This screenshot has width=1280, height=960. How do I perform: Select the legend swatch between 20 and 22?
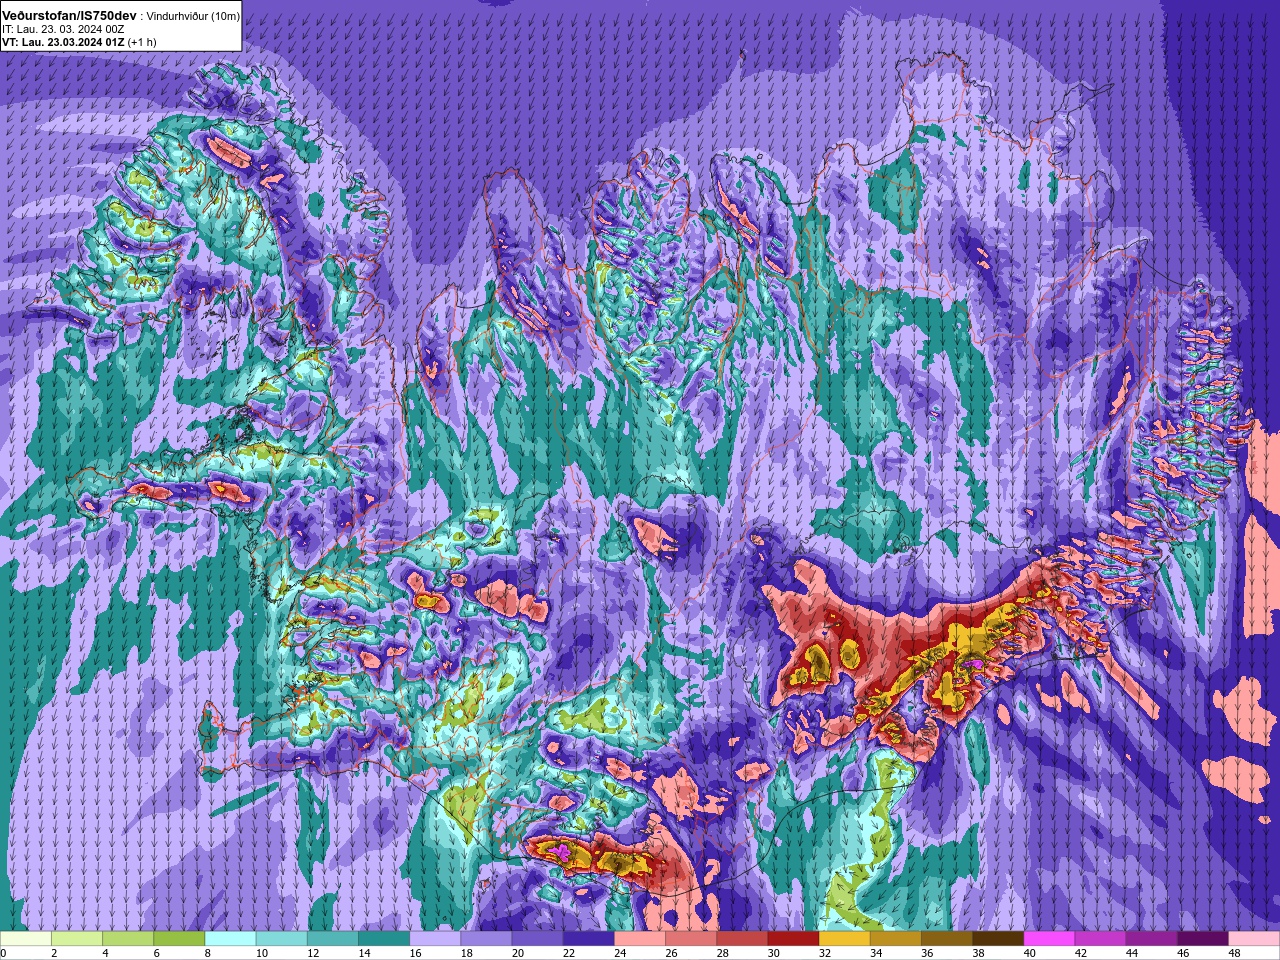538,939
